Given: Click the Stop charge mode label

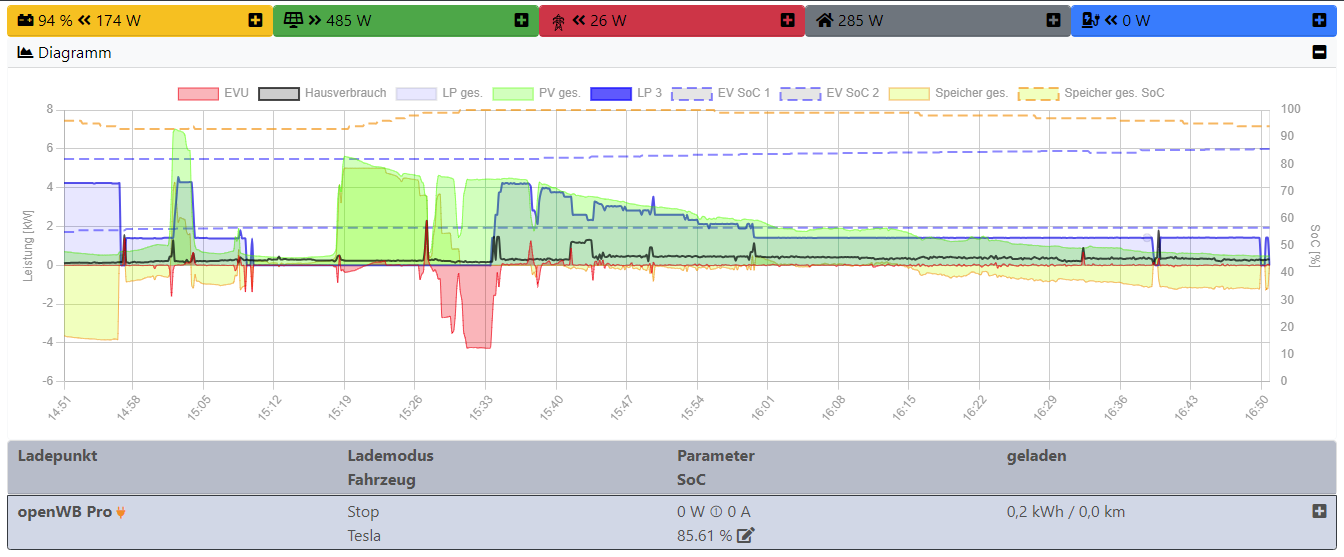Looking at the screenshot, I should (363, 512).
